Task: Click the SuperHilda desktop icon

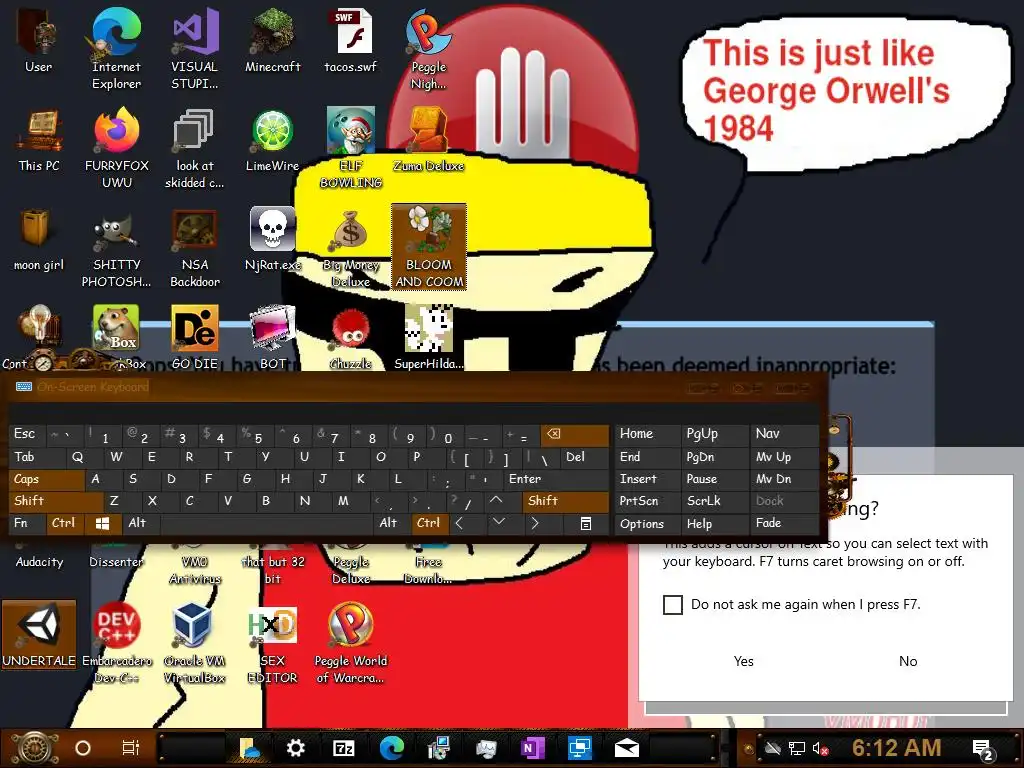Action: (x=428, y=338)
